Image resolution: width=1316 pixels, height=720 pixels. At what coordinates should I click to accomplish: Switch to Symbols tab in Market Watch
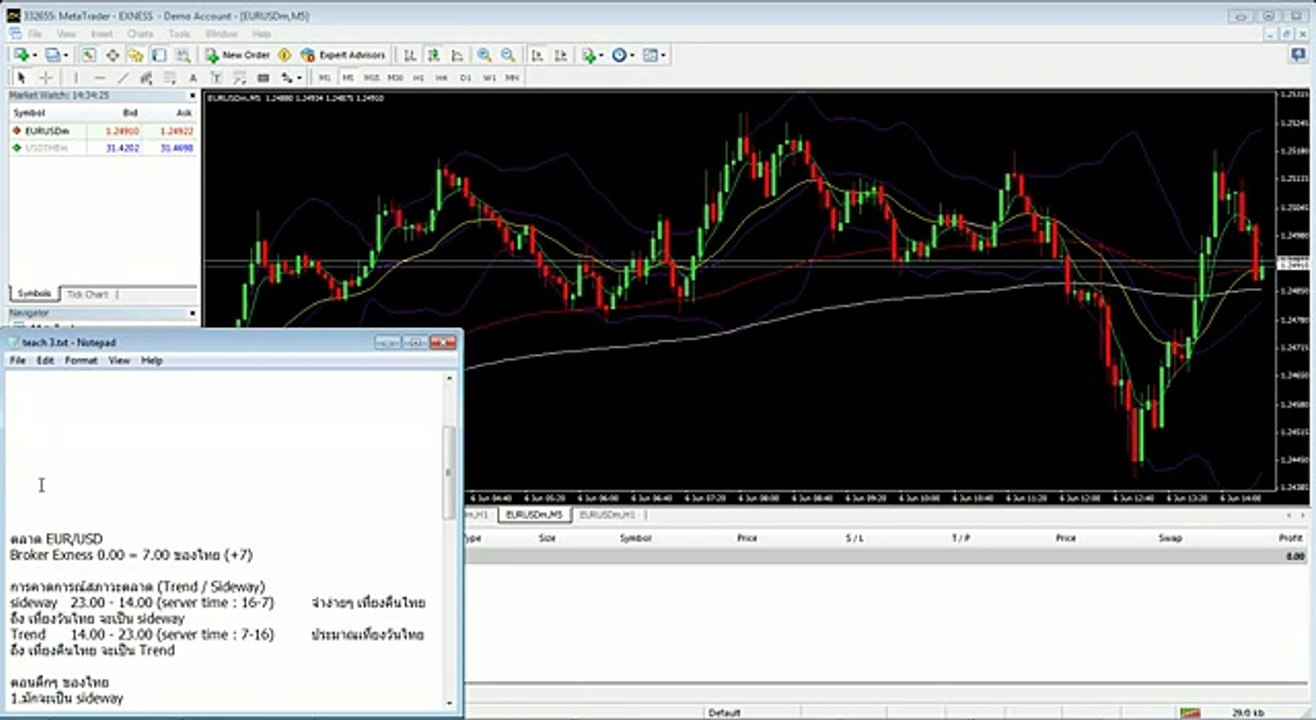[x=34, y=294]
